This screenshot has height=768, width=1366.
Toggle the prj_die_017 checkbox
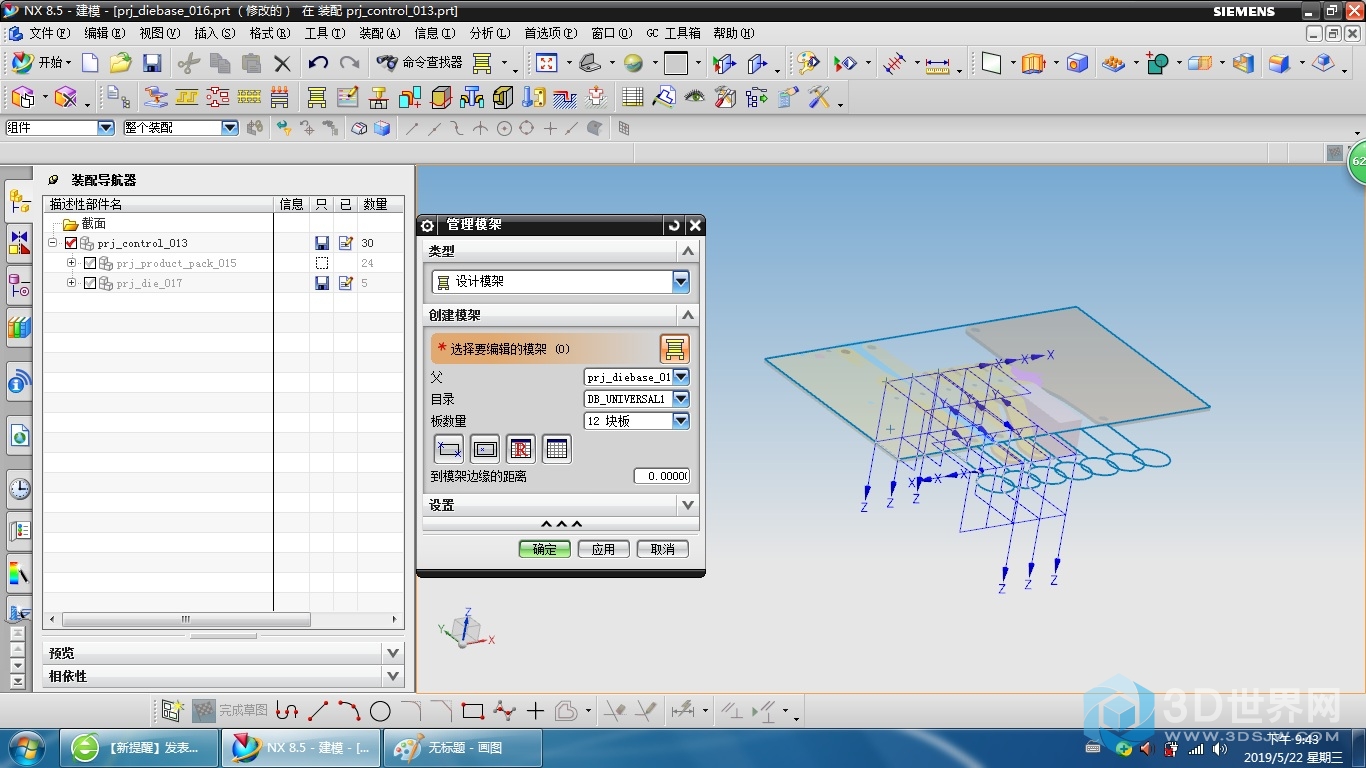90,283
